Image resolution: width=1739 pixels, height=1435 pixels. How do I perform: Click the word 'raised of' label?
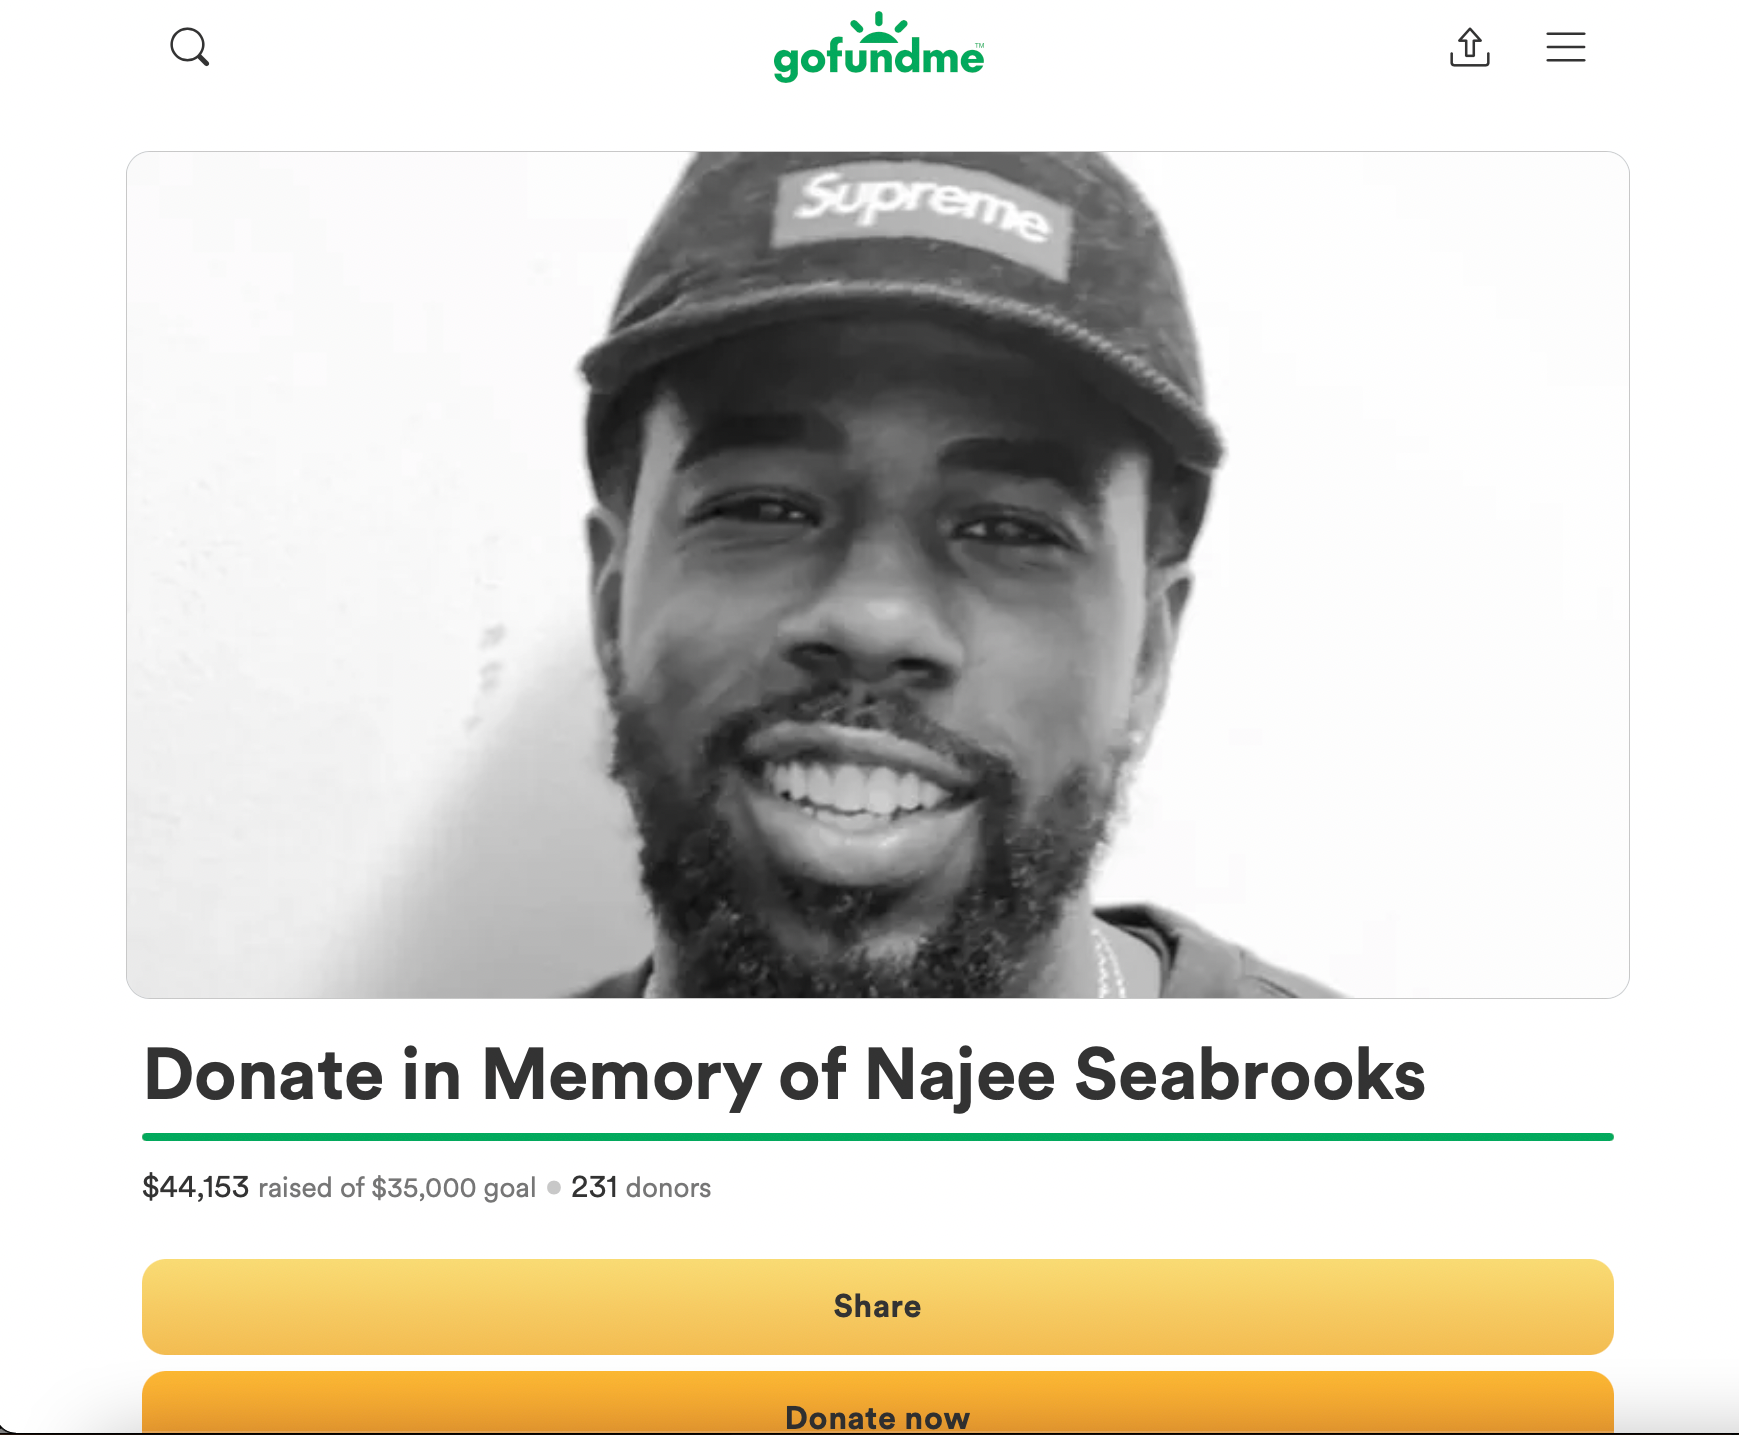pos(311,1188)
